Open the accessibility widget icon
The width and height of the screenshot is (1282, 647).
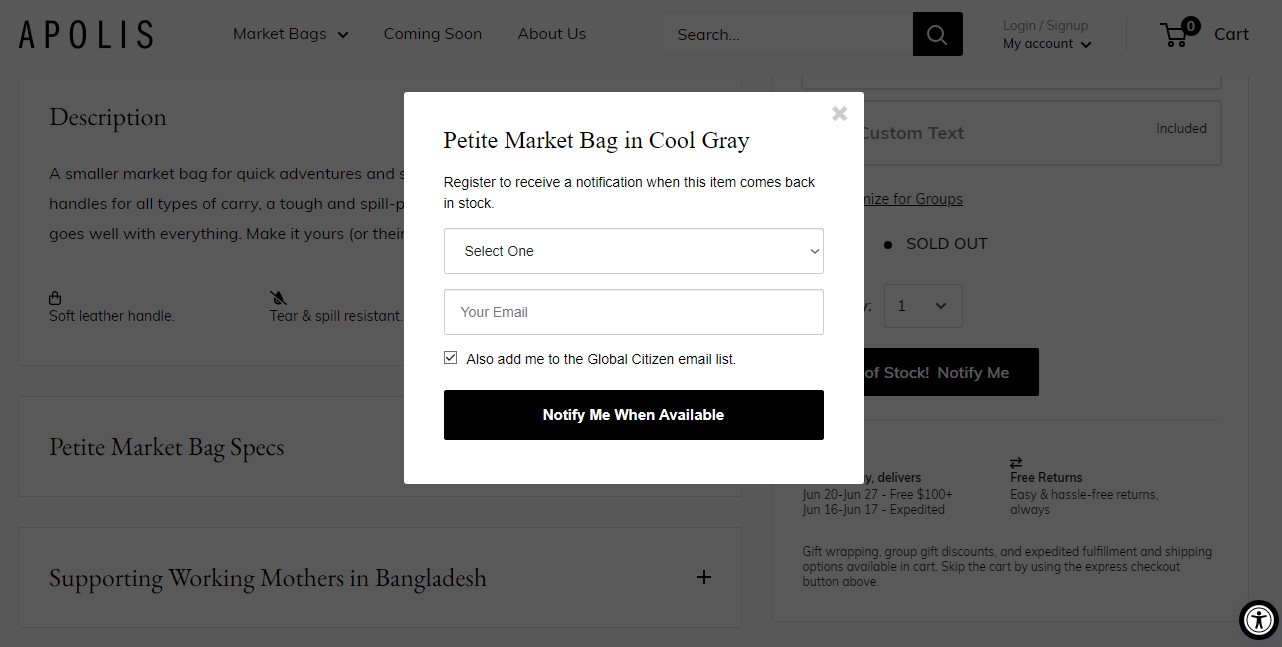tap(1258, 620)
